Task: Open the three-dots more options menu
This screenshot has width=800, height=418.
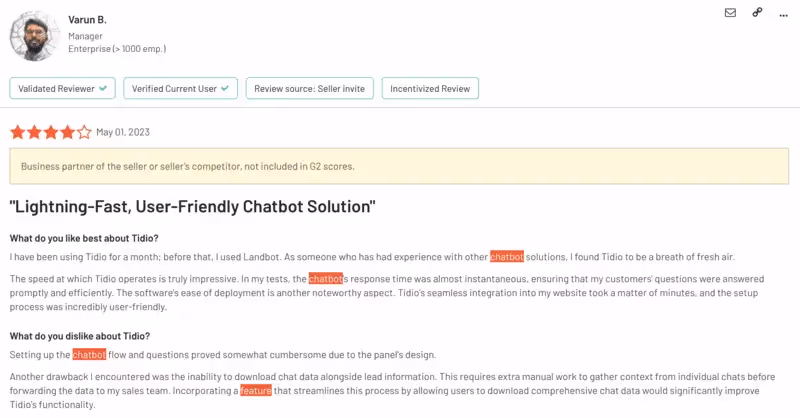Action: pyautogui.click(x=783, y=16)
